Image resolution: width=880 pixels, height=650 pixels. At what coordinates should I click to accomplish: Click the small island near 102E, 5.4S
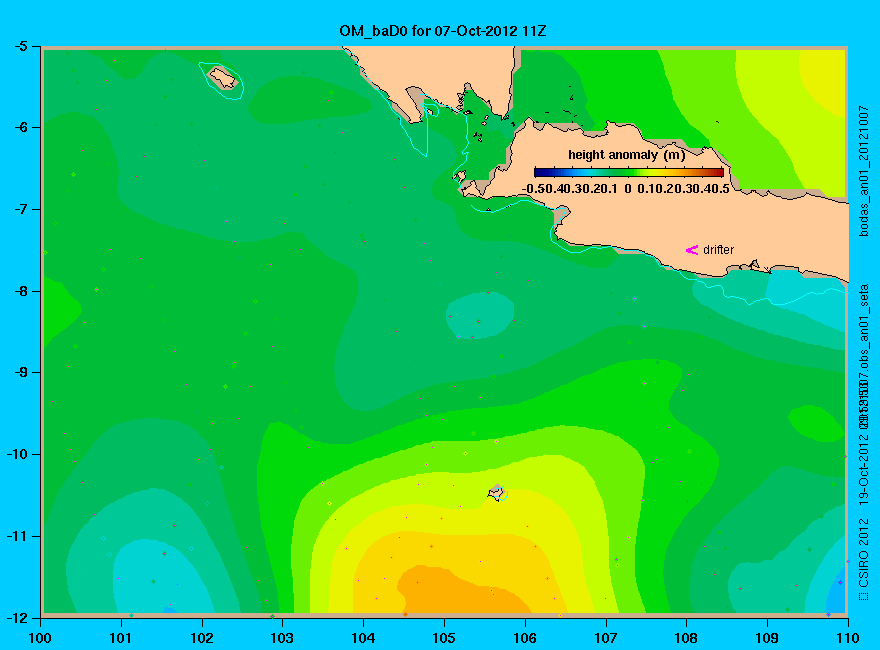coord(223,77)
